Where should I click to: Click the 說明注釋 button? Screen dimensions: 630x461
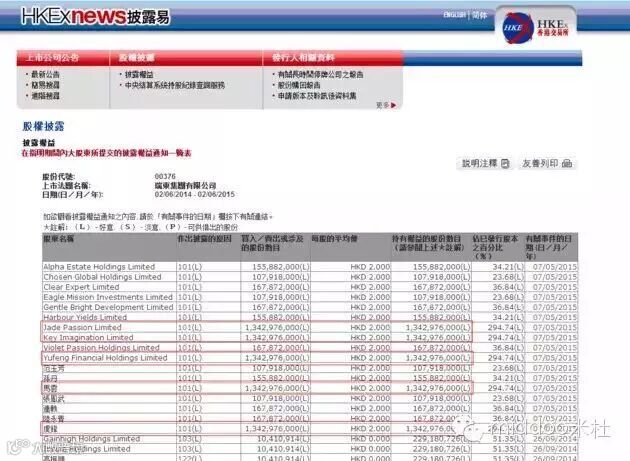pos(485,163)
